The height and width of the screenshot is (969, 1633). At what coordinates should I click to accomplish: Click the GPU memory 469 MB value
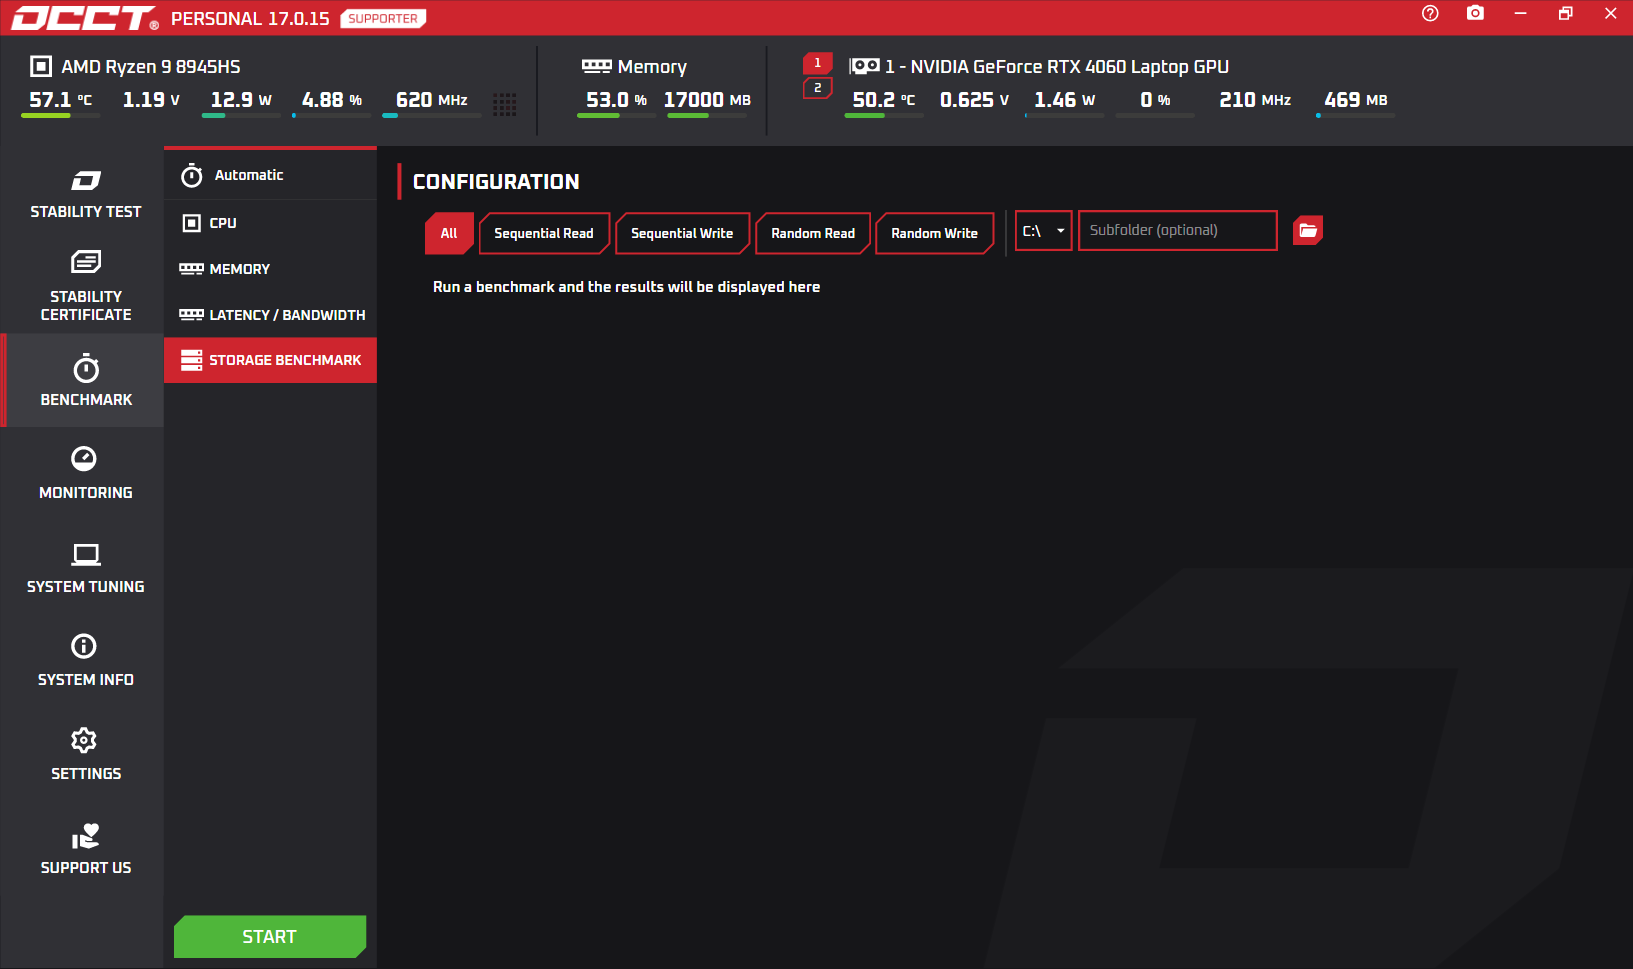(1356, 100)
